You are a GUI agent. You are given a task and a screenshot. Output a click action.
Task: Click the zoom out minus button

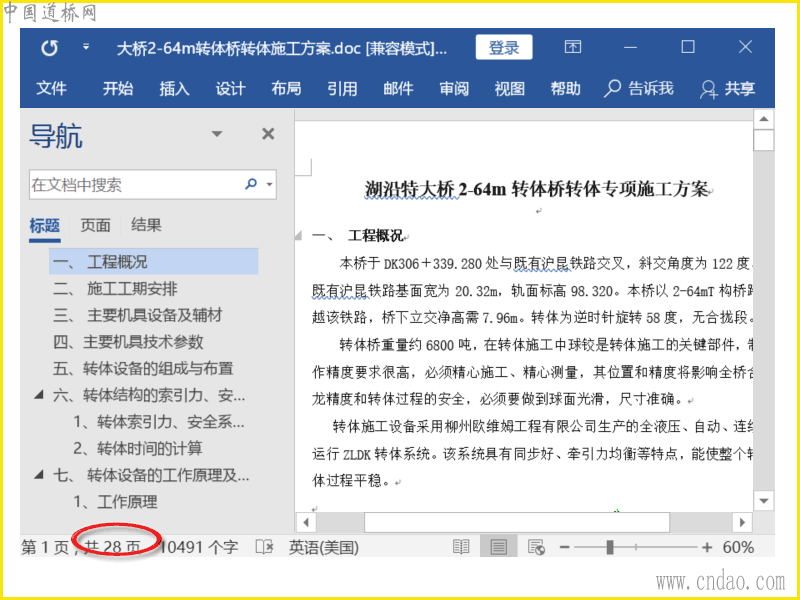tap(564, 547)
